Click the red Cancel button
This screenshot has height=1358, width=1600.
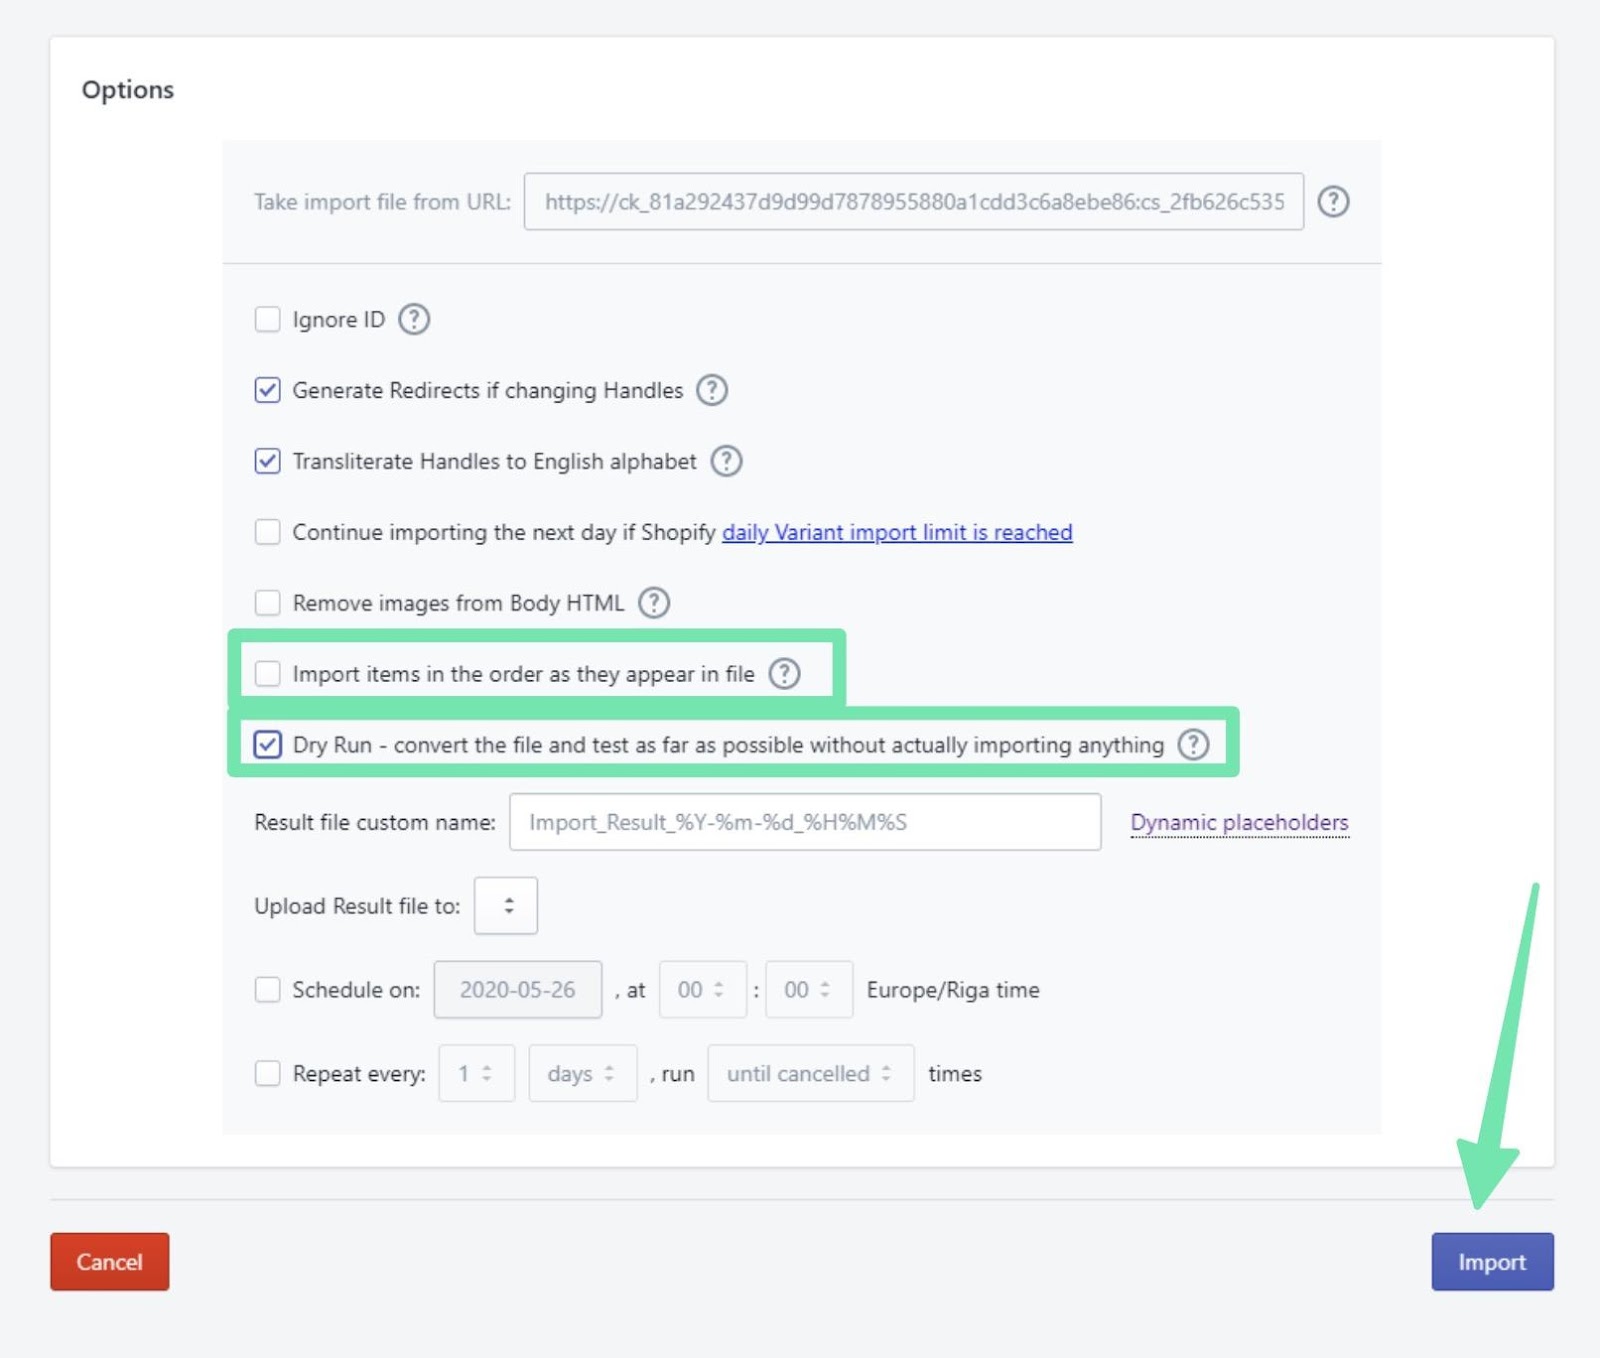pyautogui.click(x=110, y=1262)
